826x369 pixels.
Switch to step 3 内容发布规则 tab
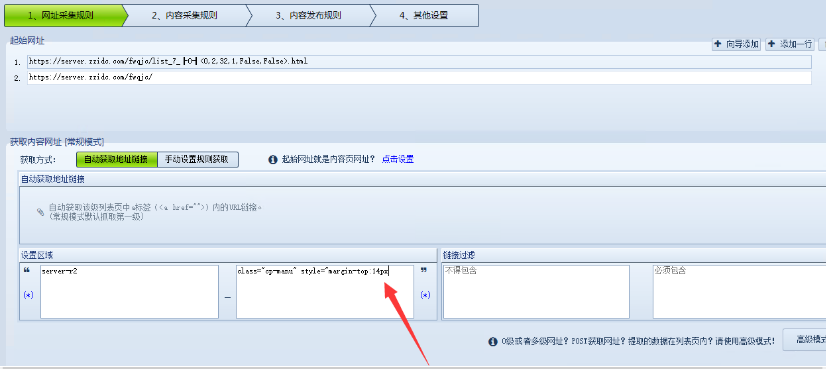(x=308, y=15)
